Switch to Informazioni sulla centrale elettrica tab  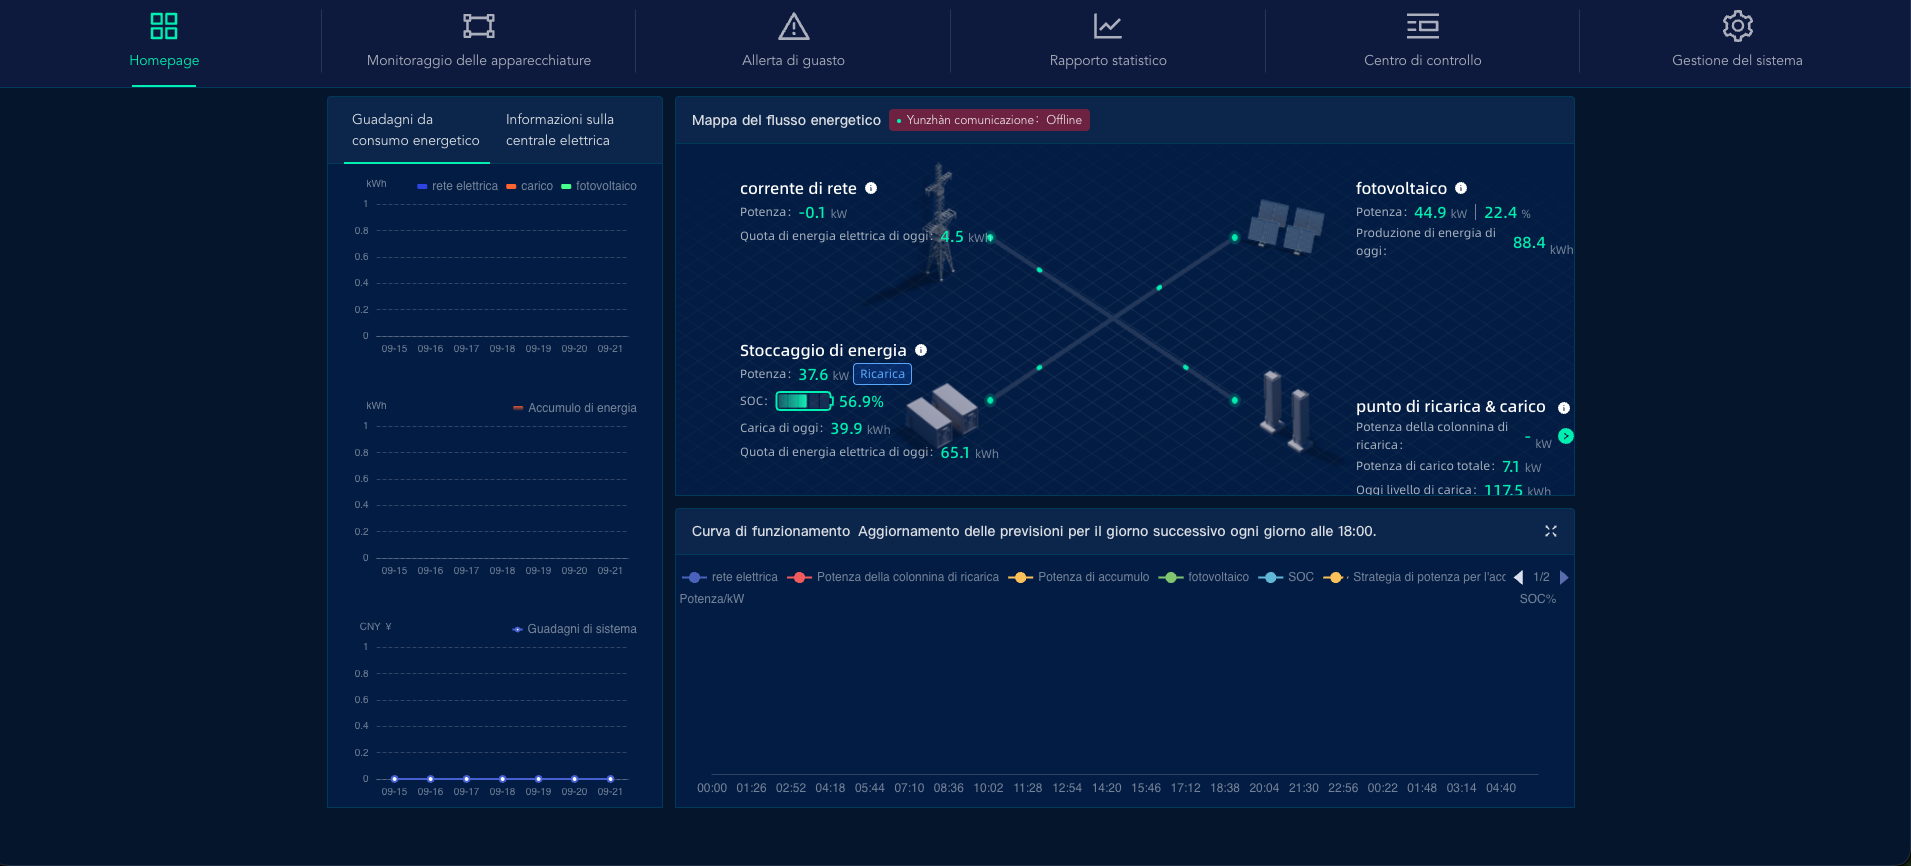click(560, 130)
